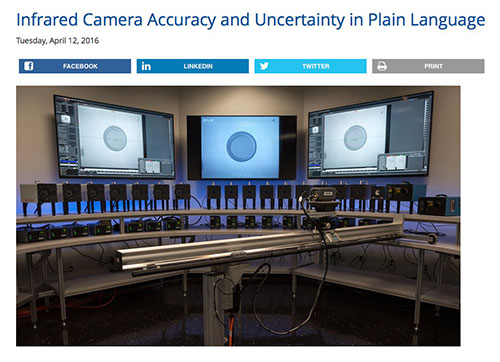
Task: Click the teal blackbody unit at far right
Action: (439, 206)
